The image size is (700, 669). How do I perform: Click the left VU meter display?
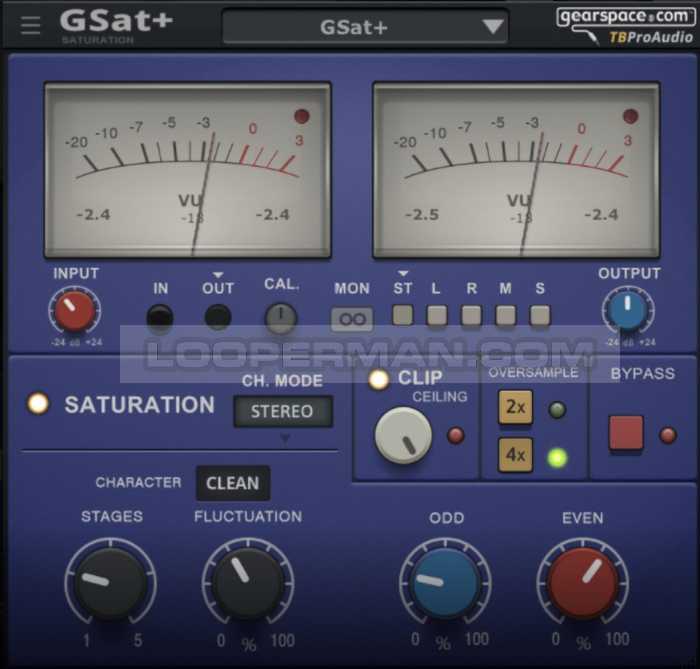188,170
